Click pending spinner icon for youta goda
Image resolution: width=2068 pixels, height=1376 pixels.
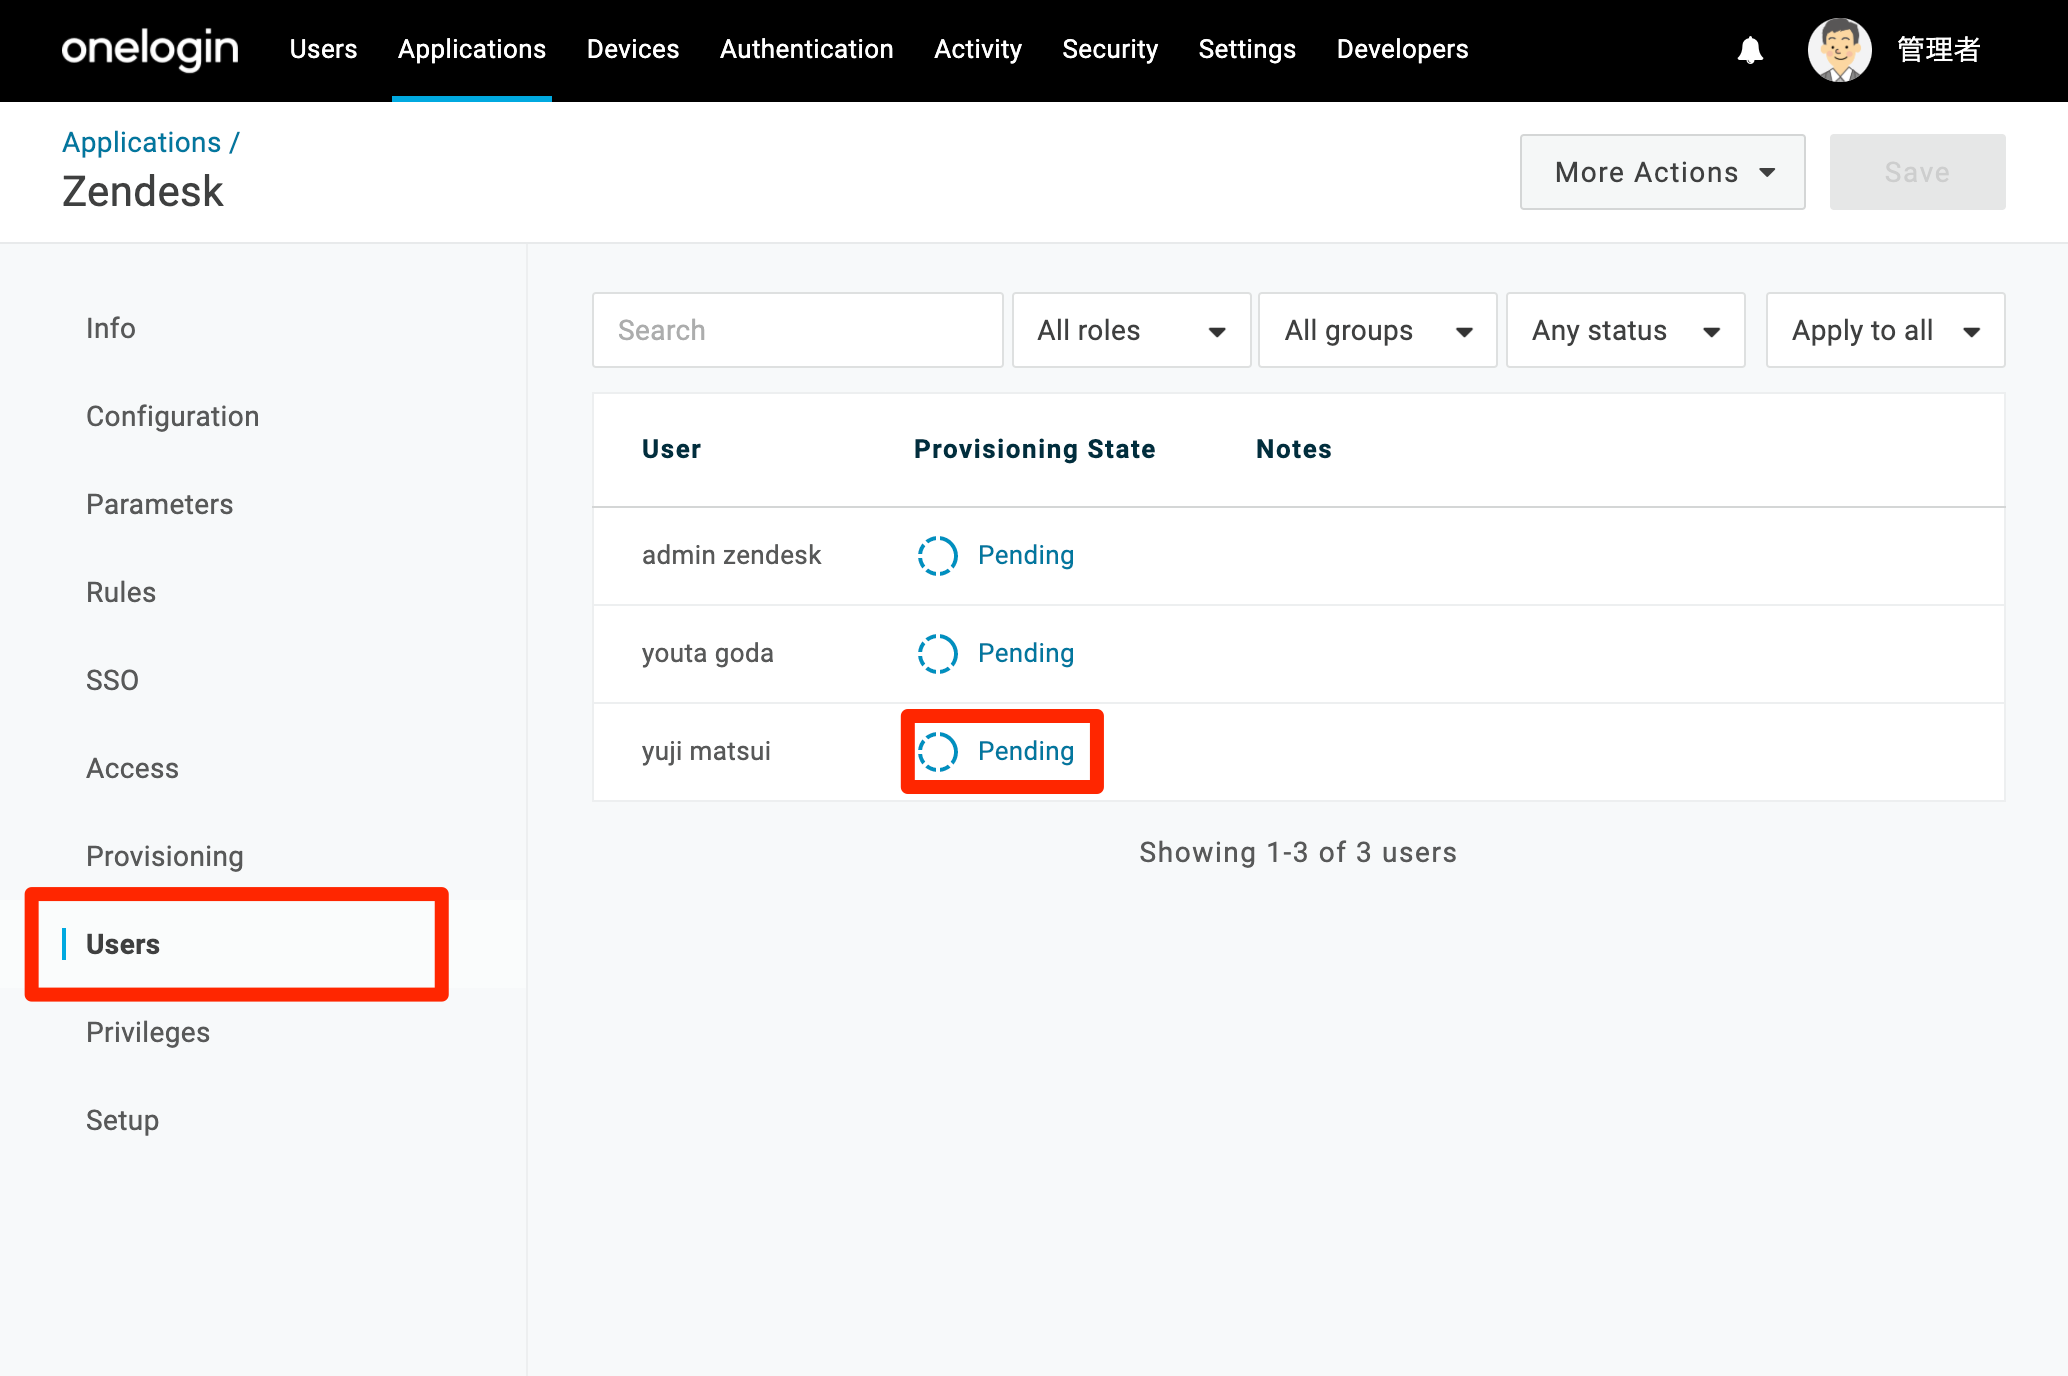pyautogui.click(x=938, y=653)
